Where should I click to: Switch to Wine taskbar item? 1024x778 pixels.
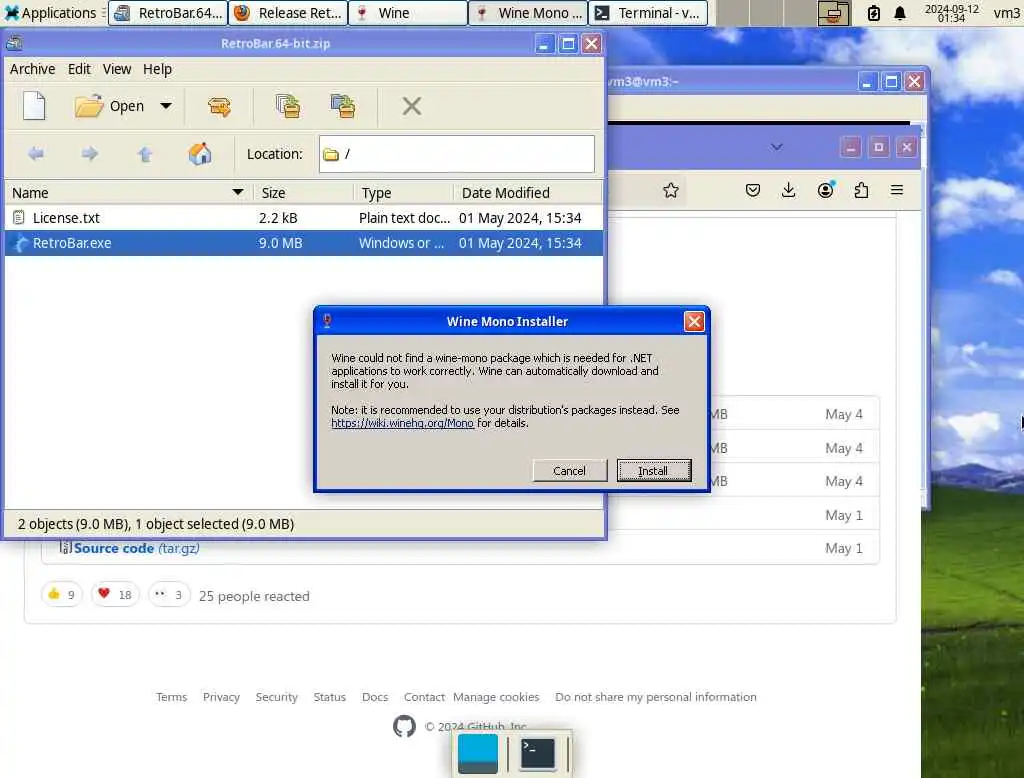(x=408, y=13)
